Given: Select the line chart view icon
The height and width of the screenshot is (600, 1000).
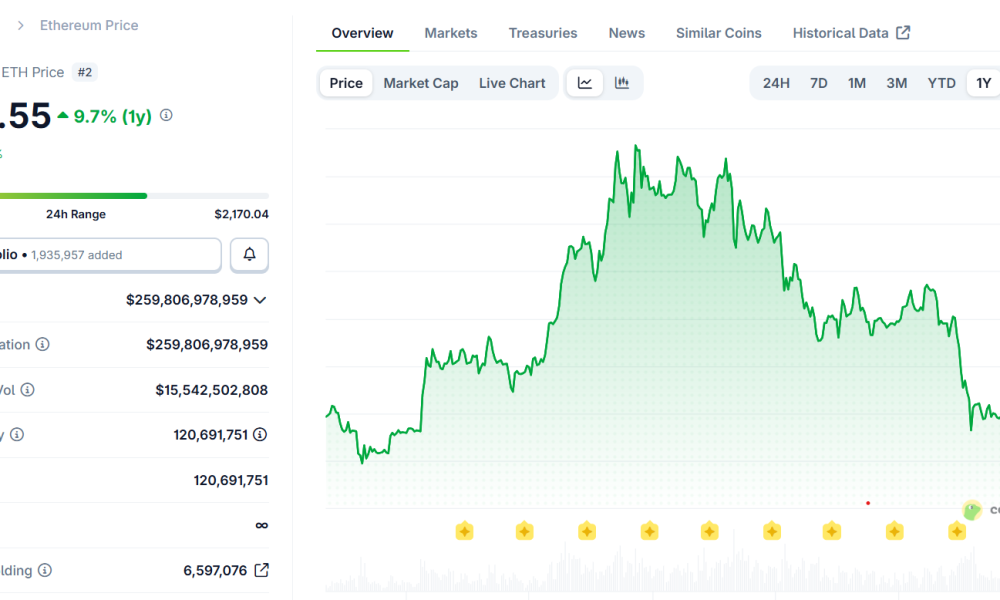Looking at the screenshot, I should [x=585, y=83].
